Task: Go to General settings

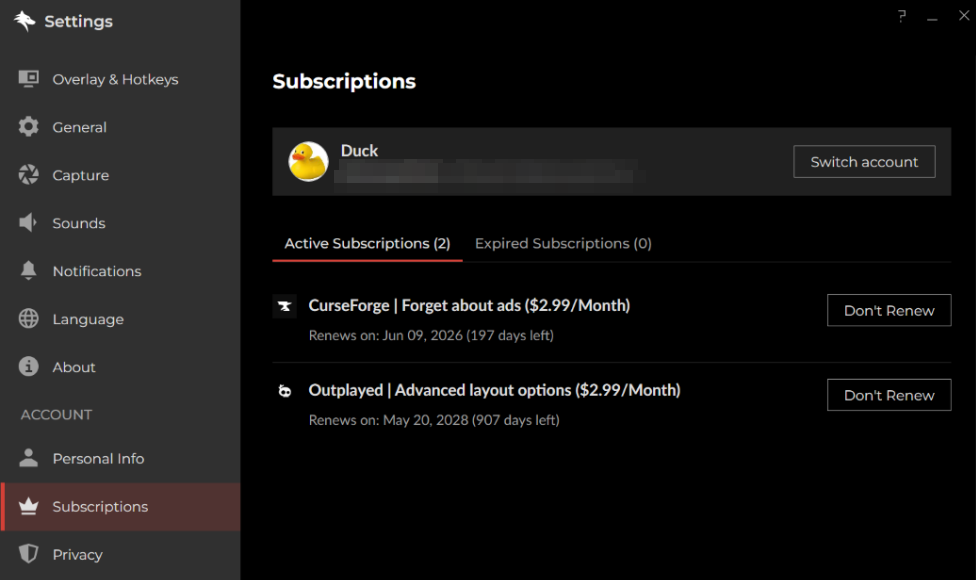Action: pos(120,127)
